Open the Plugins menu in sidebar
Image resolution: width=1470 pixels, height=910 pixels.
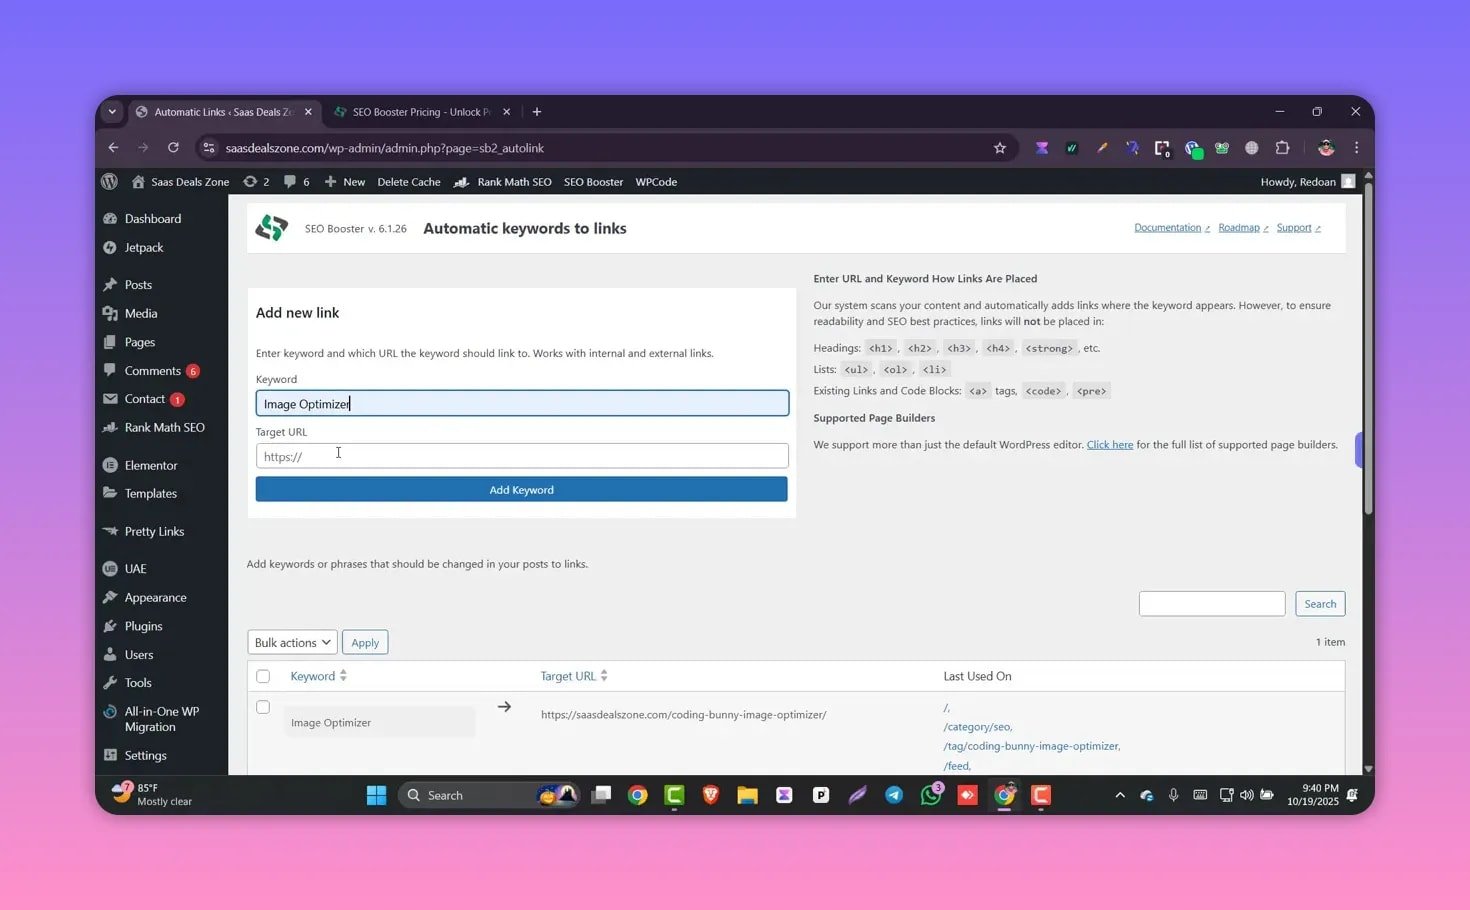tap(143, 626)
